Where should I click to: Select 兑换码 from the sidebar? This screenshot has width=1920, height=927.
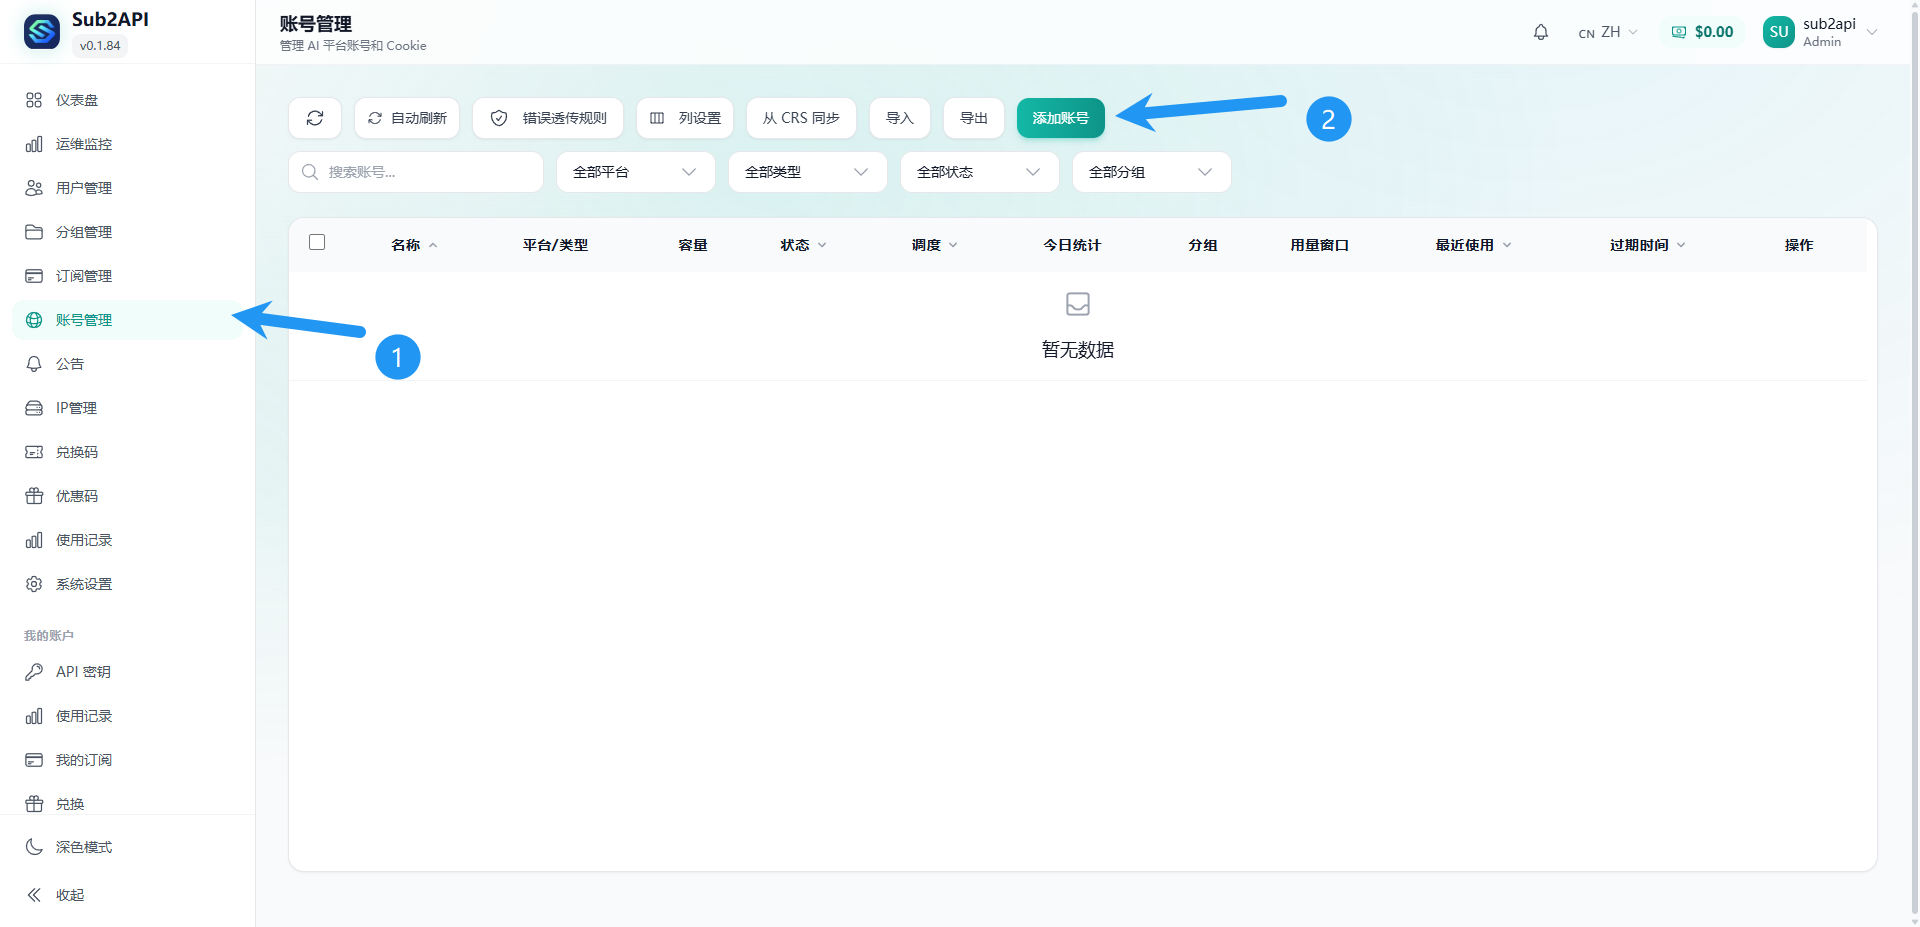pyautogui.click(x=77, y=451)
